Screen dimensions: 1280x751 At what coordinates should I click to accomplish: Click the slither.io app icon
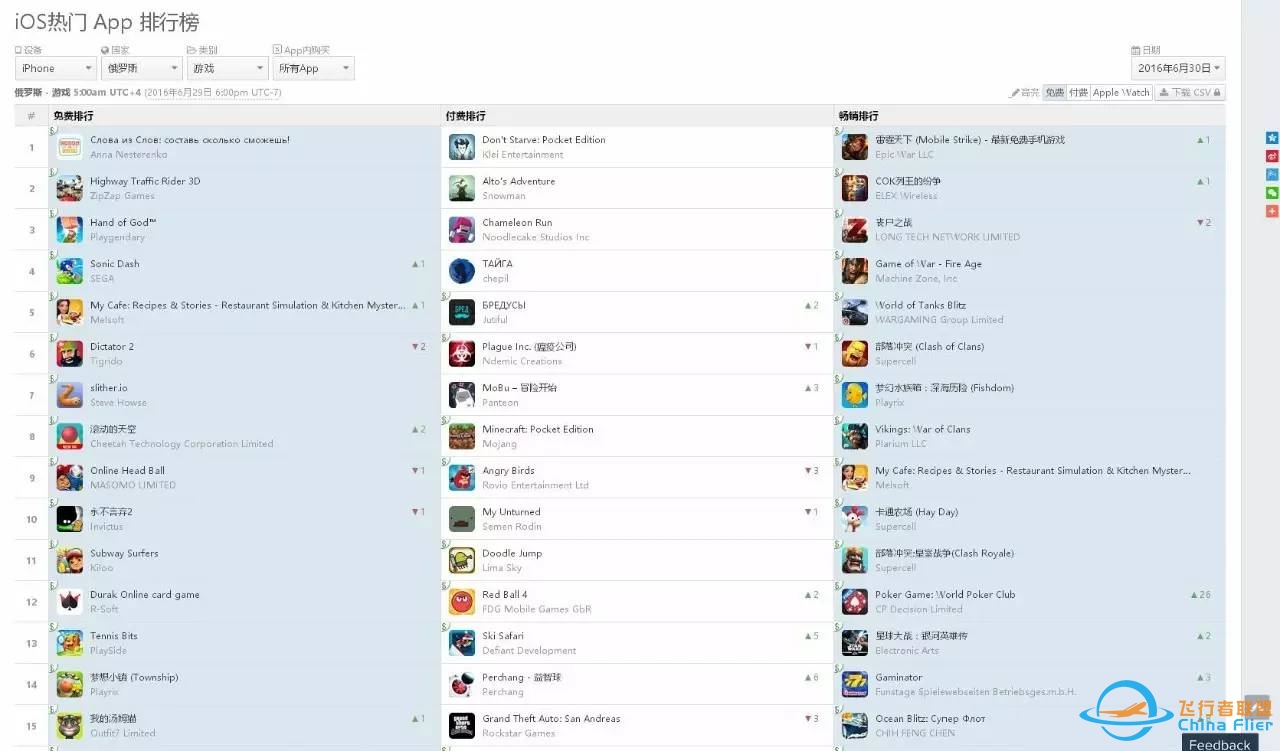click(70, 395)
